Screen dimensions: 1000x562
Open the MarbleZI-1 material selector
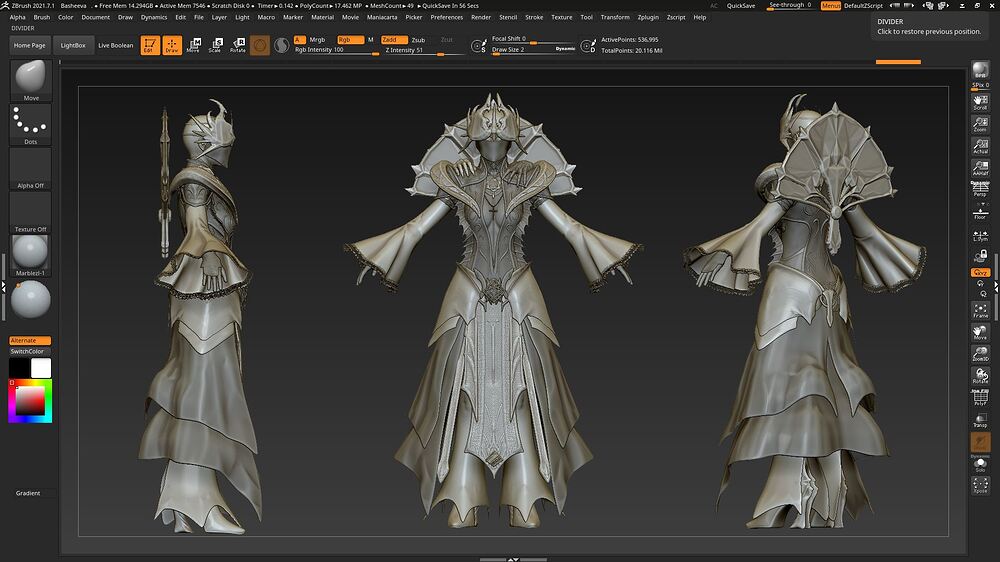[31, 255]
